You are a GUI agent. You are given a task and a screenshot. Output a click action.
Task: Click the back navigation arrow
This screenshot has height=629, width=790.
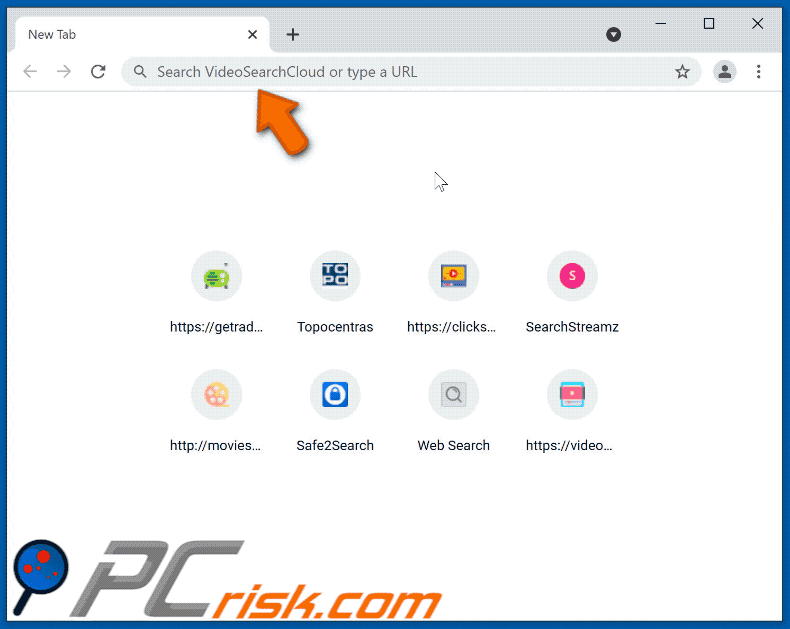pyautogui.click(x=30, y=72)
